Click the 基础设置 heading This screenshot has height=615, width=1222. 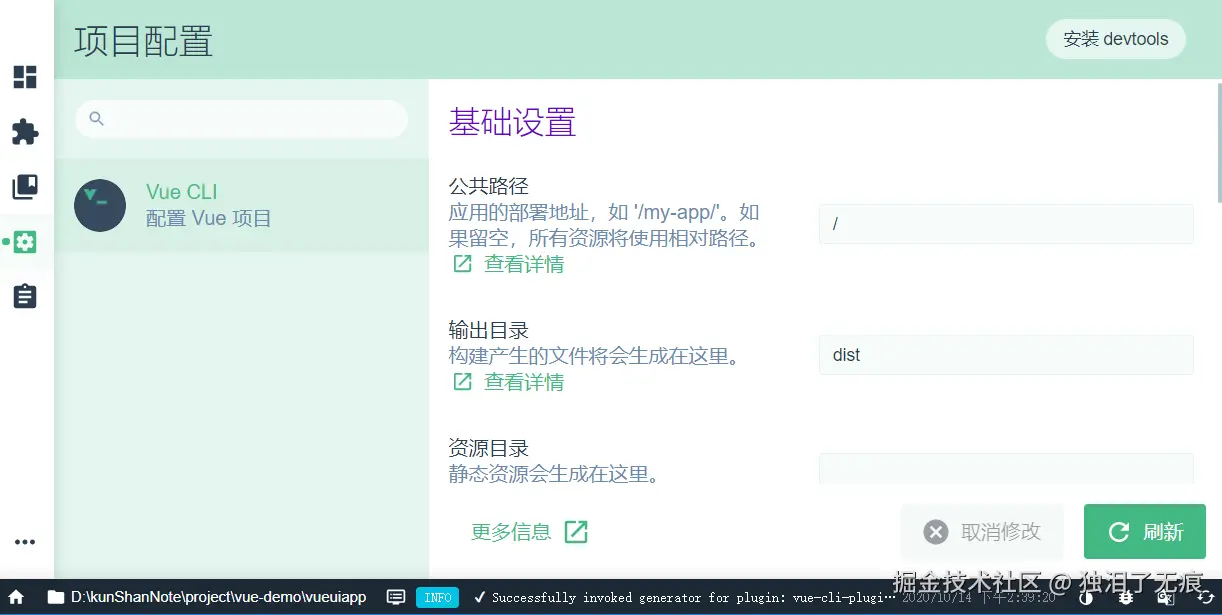513,122
